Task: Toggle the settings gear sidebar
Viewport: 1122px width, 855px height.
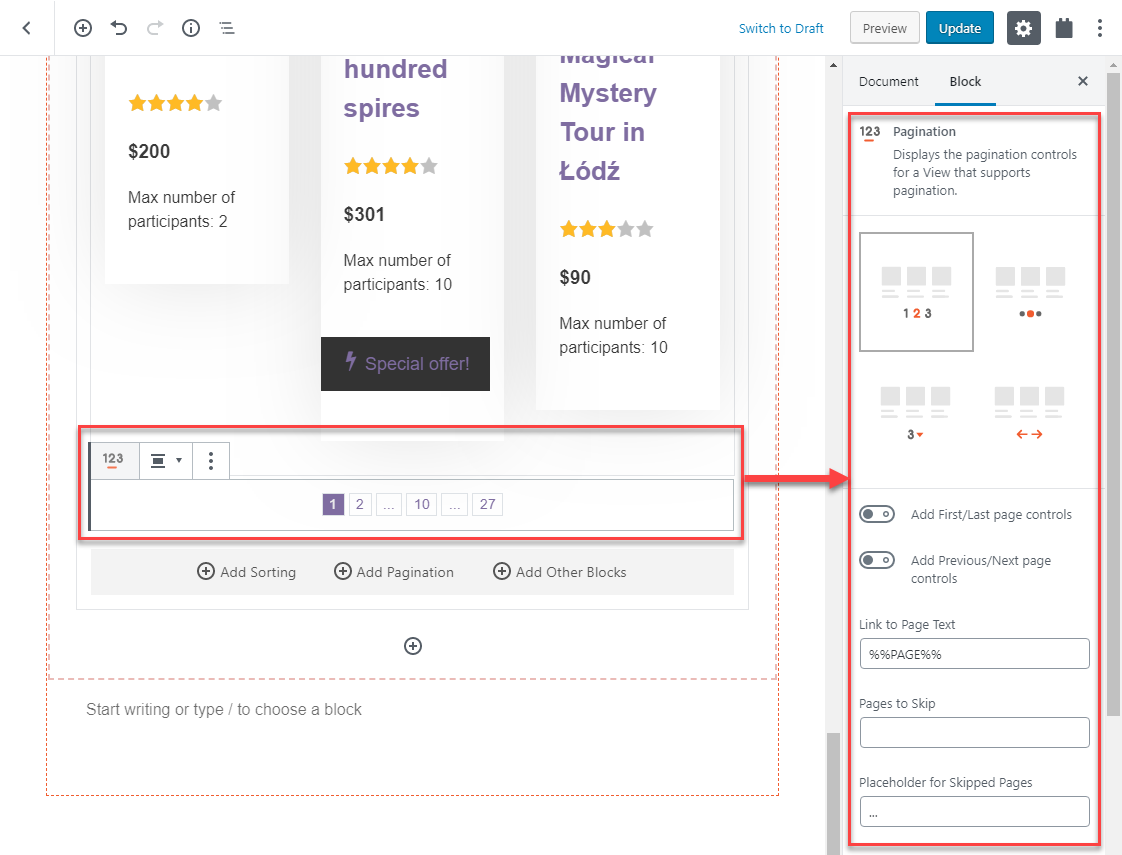Action: tap(1023, 28)
